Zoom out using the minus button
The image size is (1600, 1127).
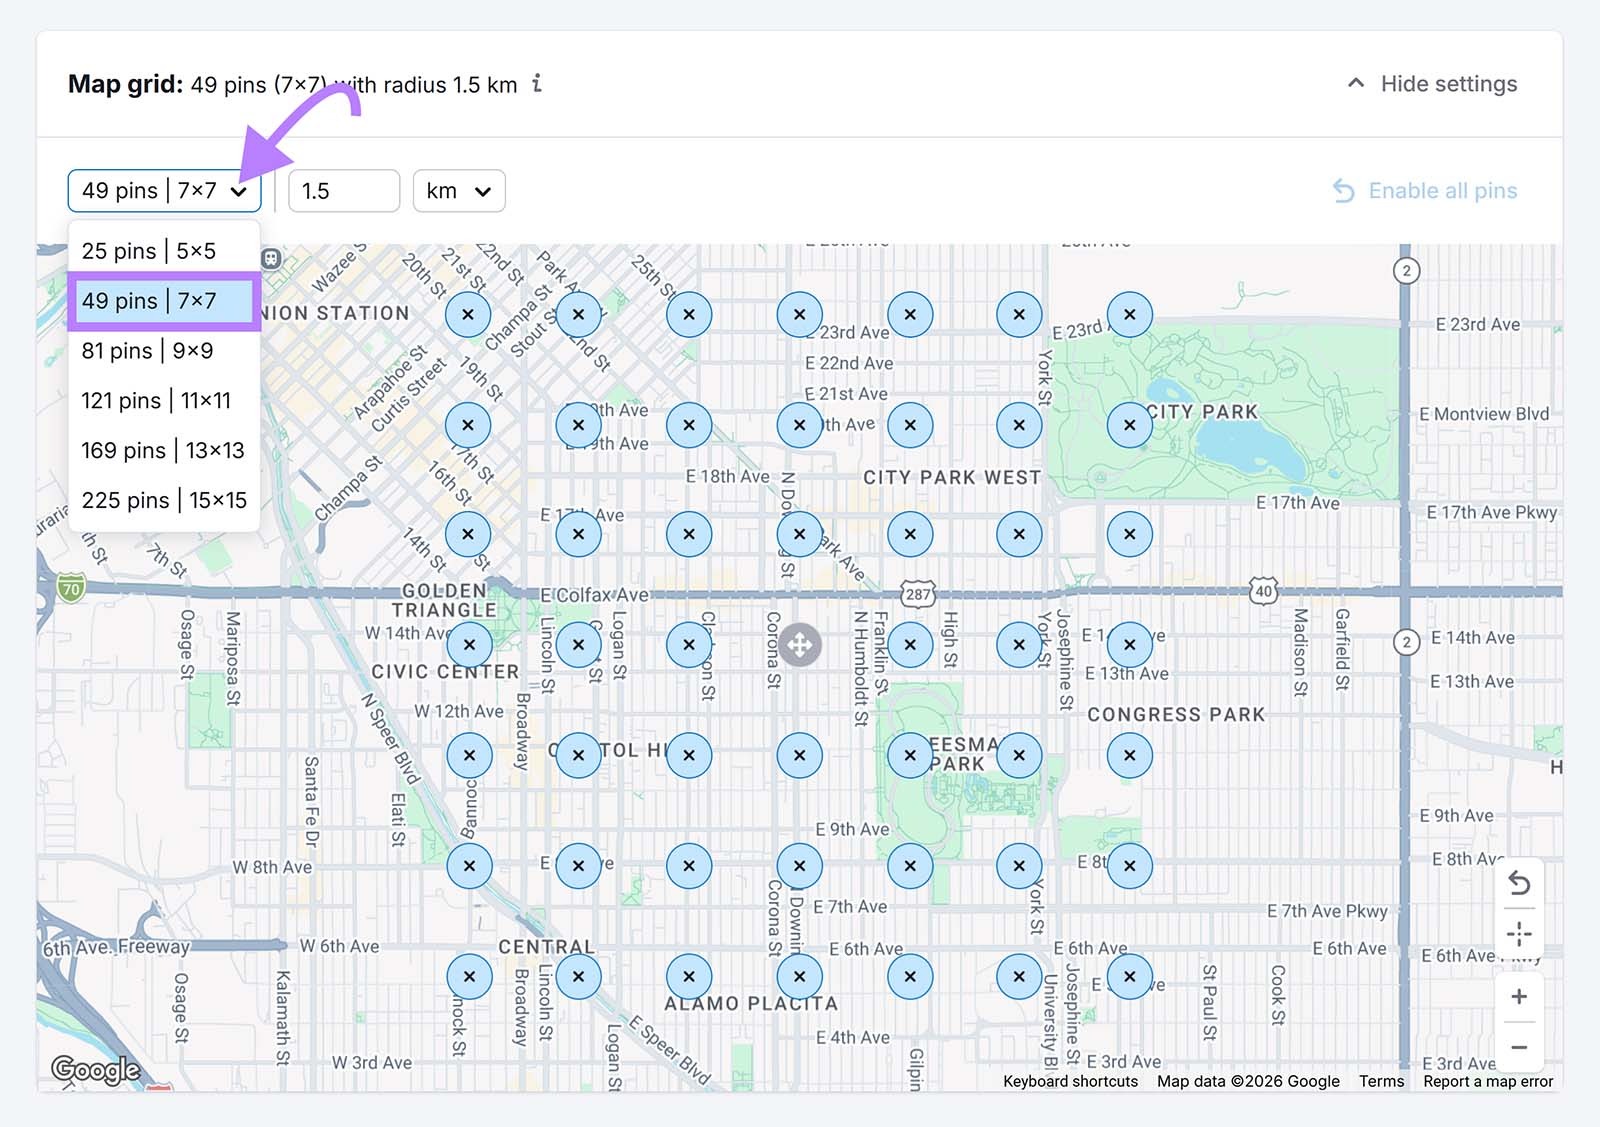click(1519, 1046)
